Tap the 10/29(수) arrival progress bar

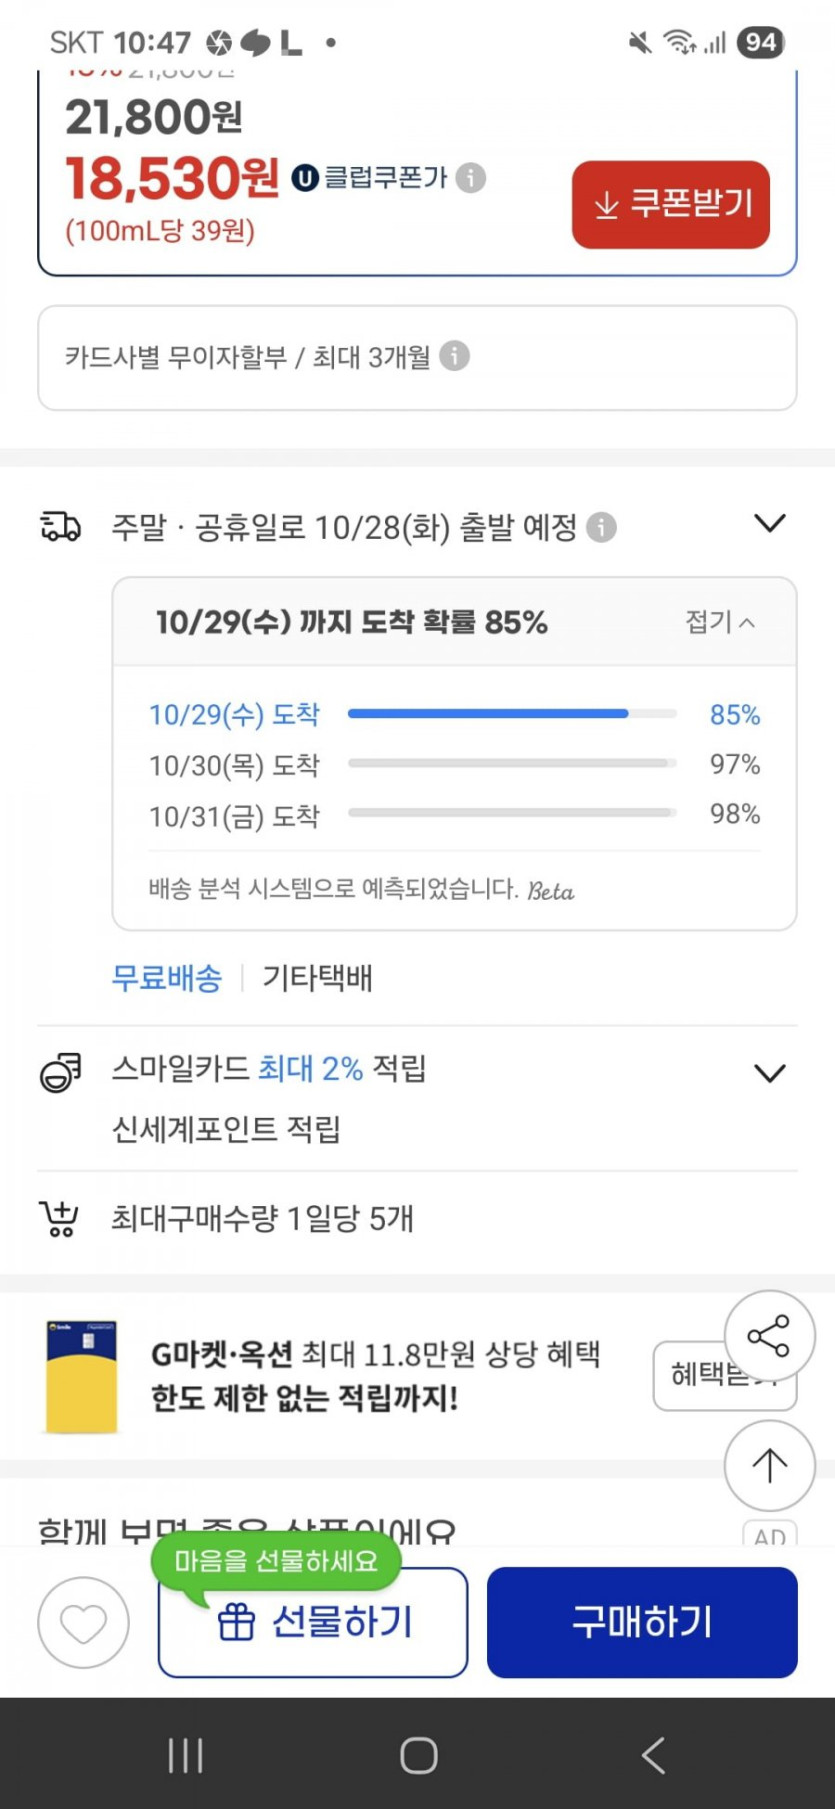[511, 714]
